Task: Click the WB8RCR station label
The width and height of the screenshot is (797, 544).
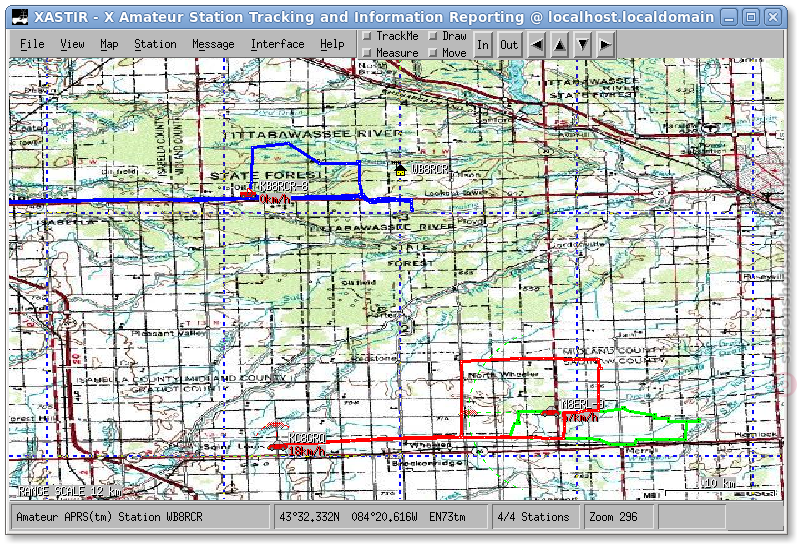Action: (430, 169)
